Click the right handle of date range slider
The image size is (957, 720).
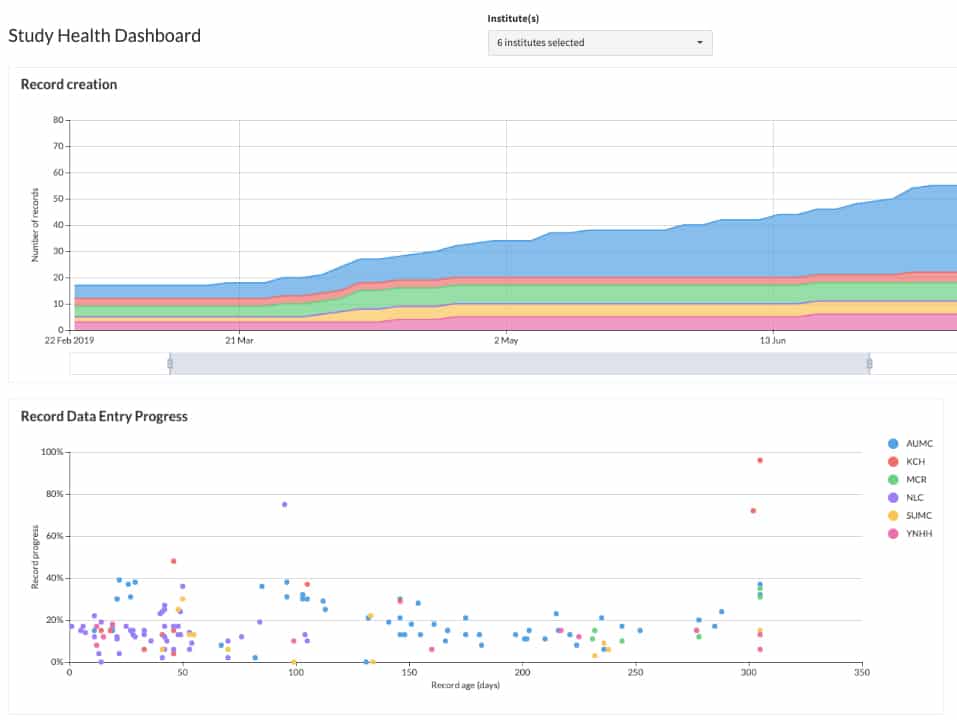[869, 364]
